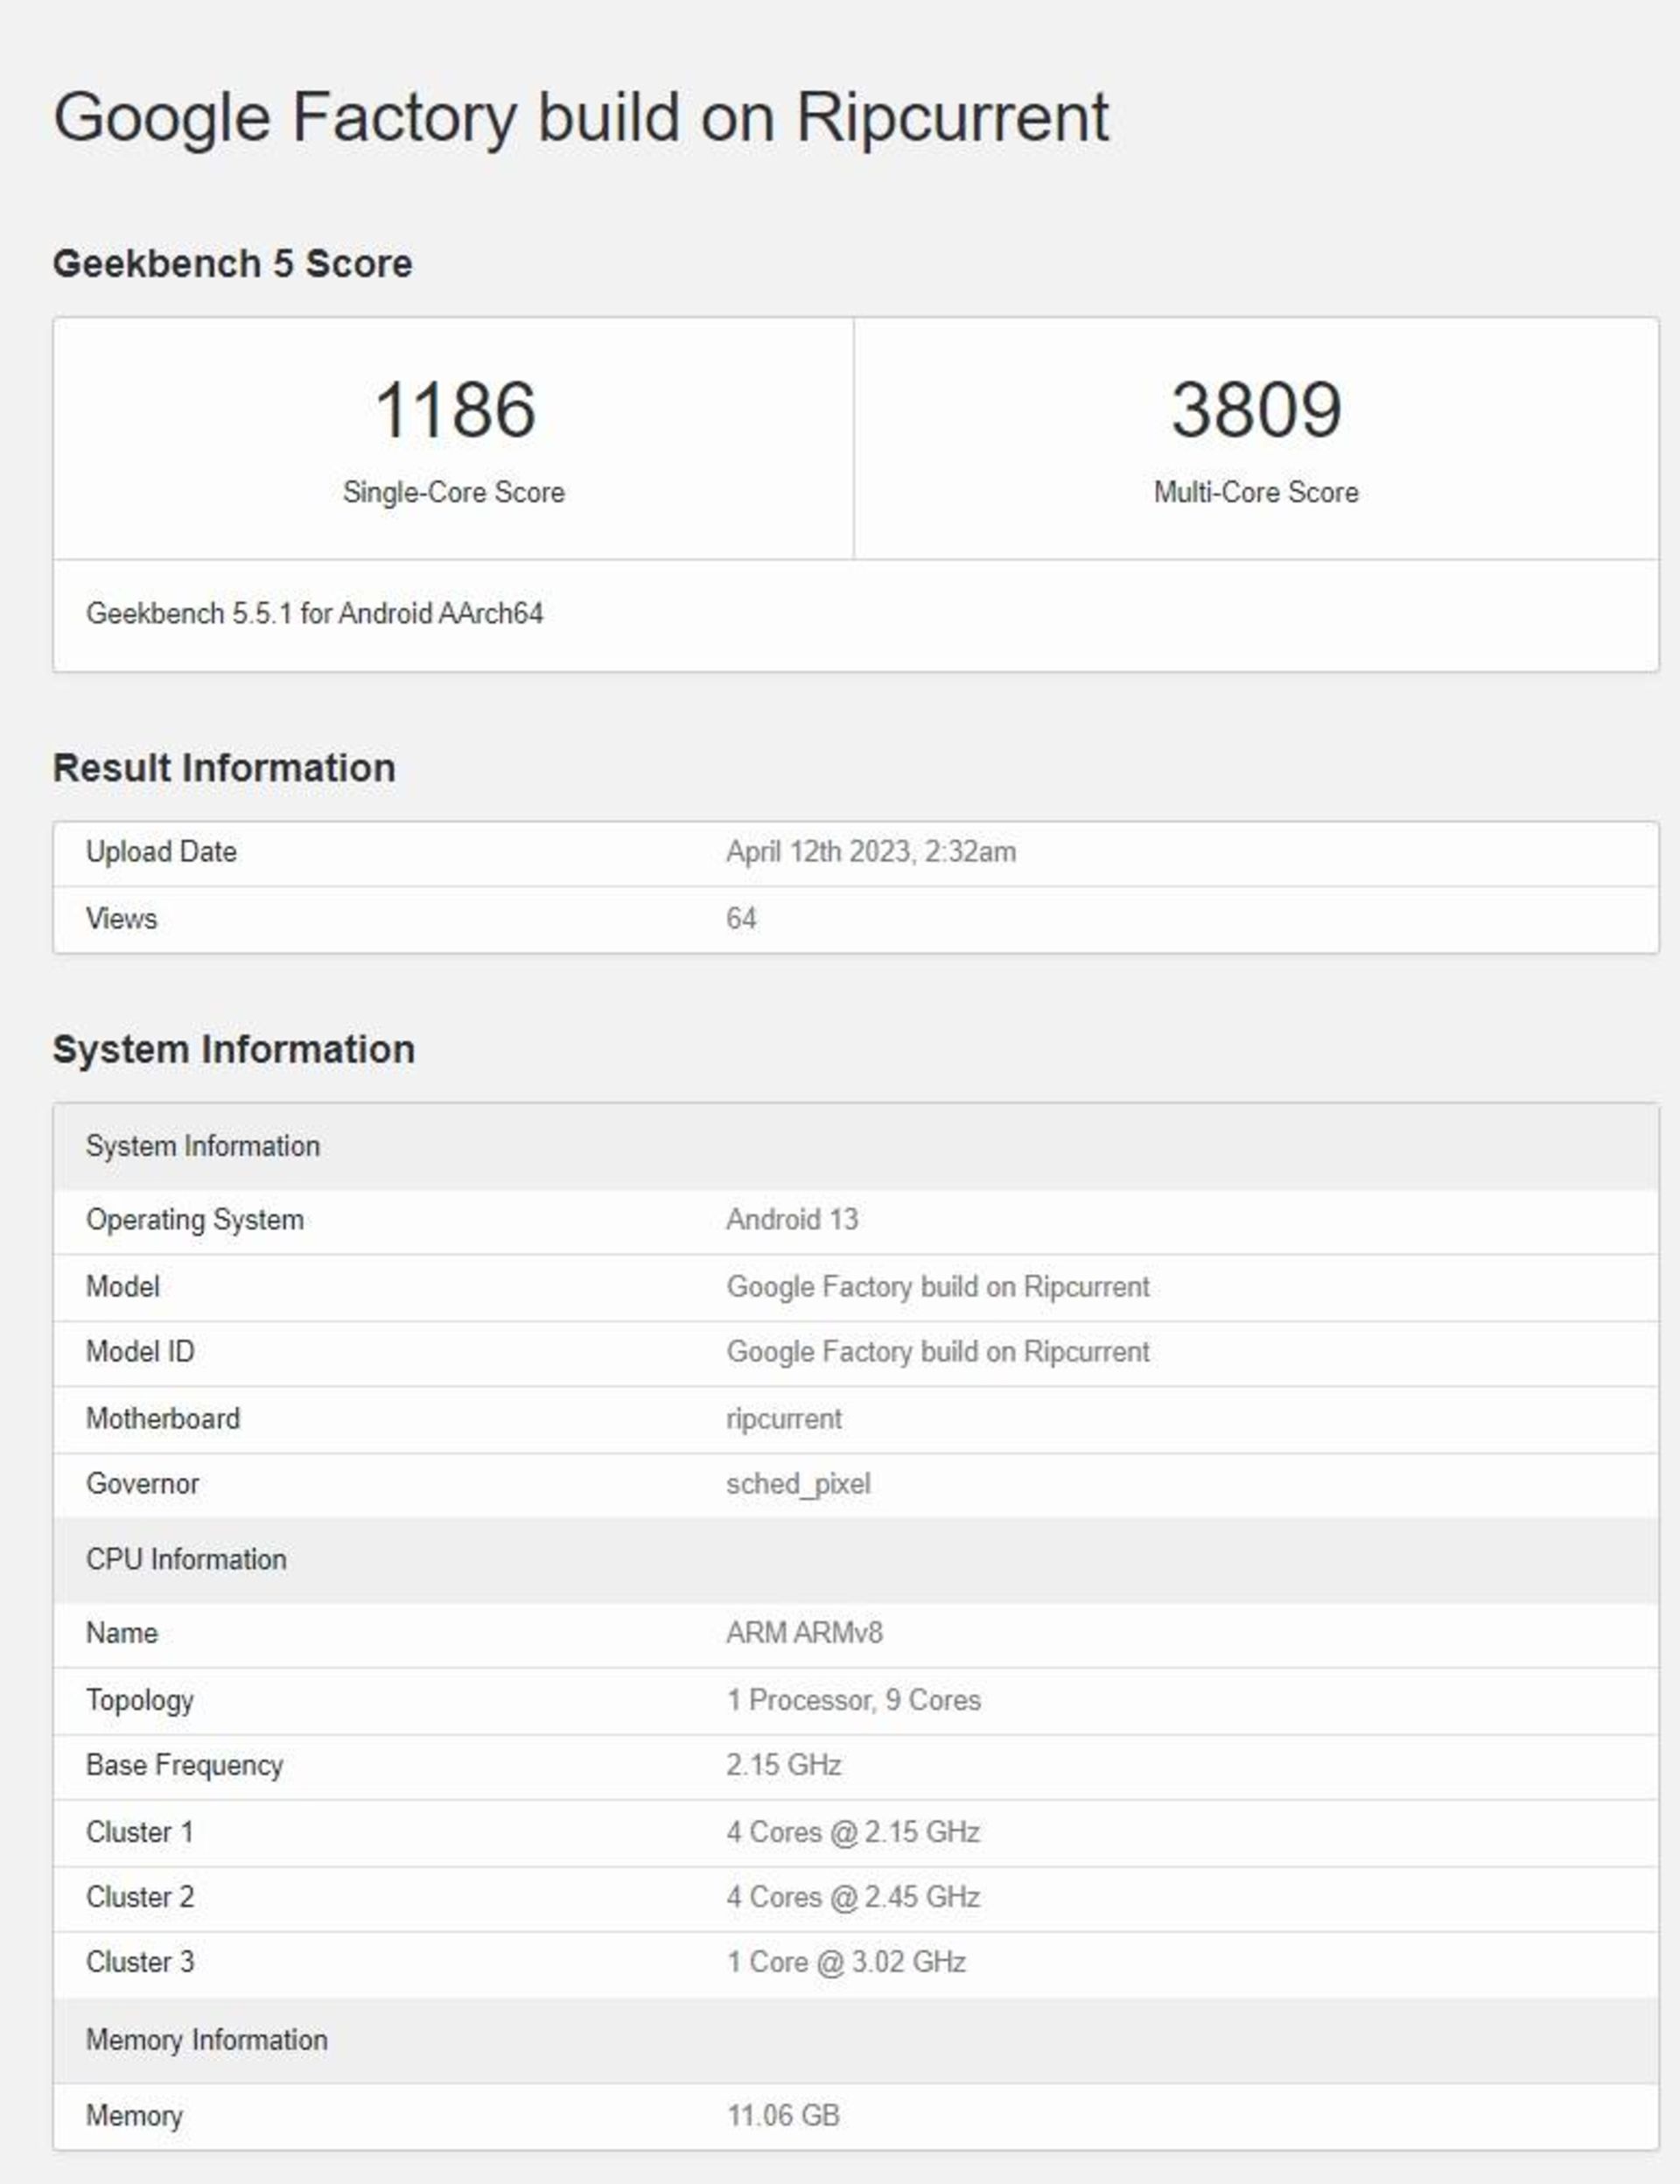Click the 'Topology' label
The height and width of the screenshot is (2184, 1680).
coord(140,1700)
